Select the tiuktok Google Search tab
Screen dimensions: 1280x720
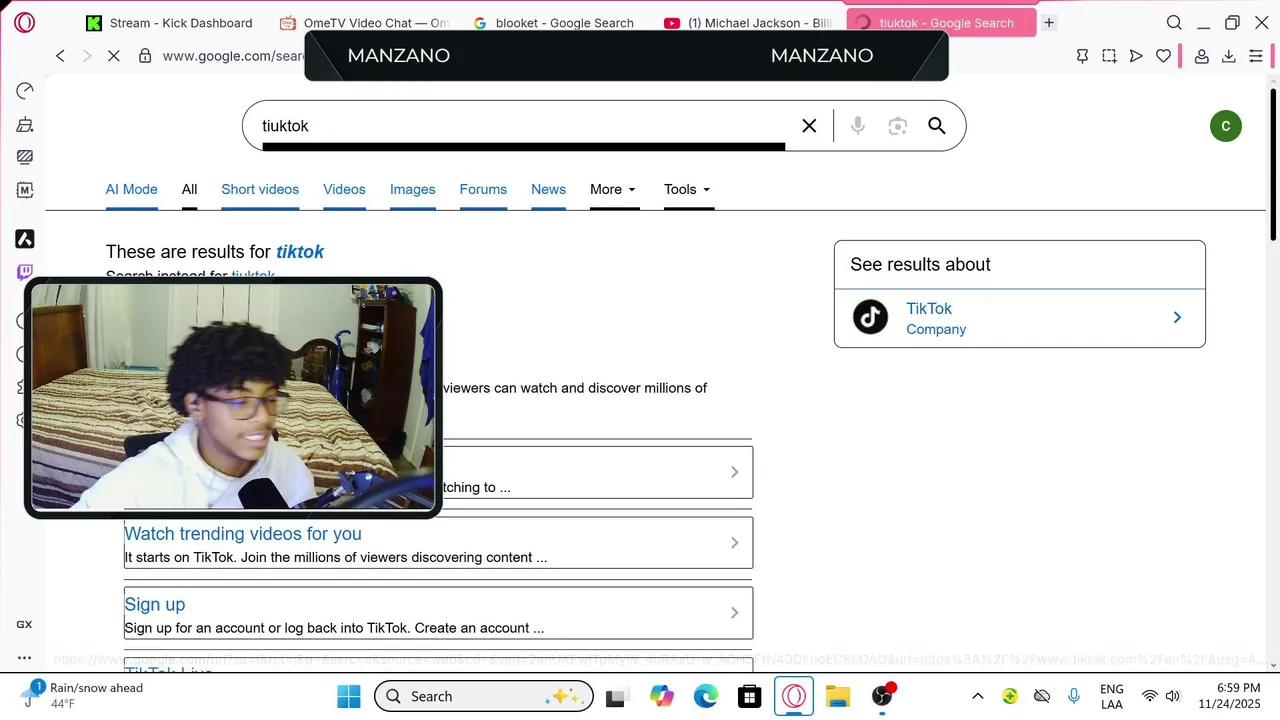[x=940, y=22]
